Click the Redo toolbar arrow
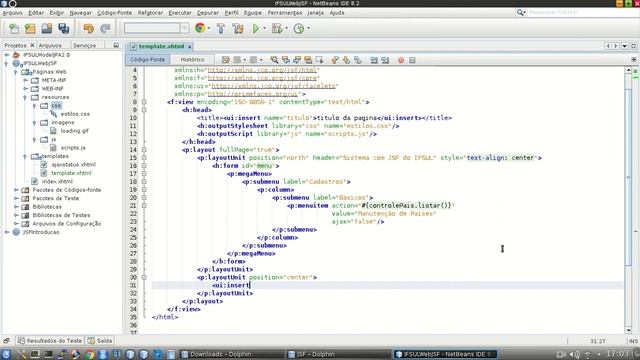The image size is (640, 360). pyautogui.click(x=105, y=29)
